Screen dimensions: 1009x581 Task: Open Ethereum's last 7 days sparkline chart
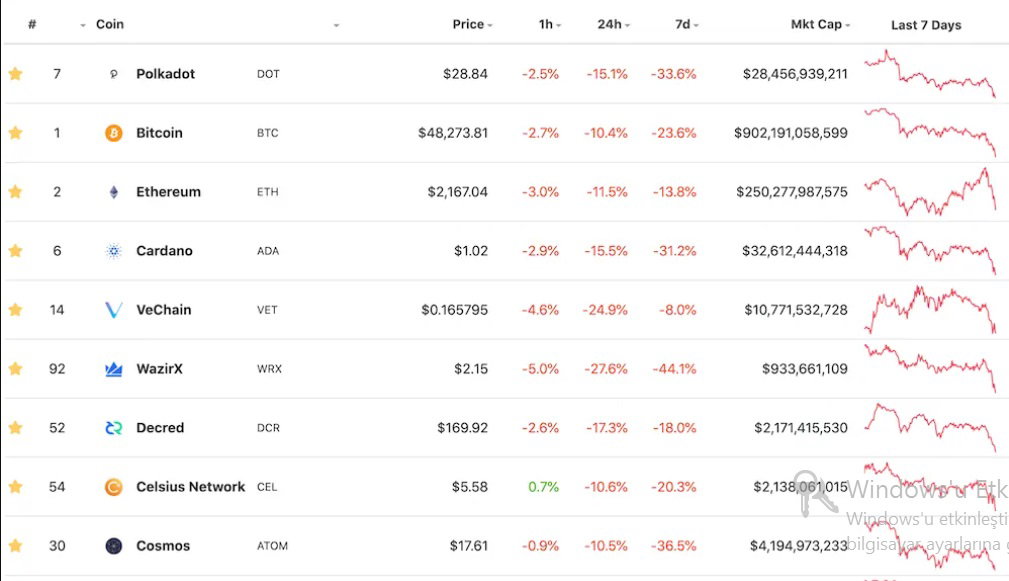click(x=930, y=192)
